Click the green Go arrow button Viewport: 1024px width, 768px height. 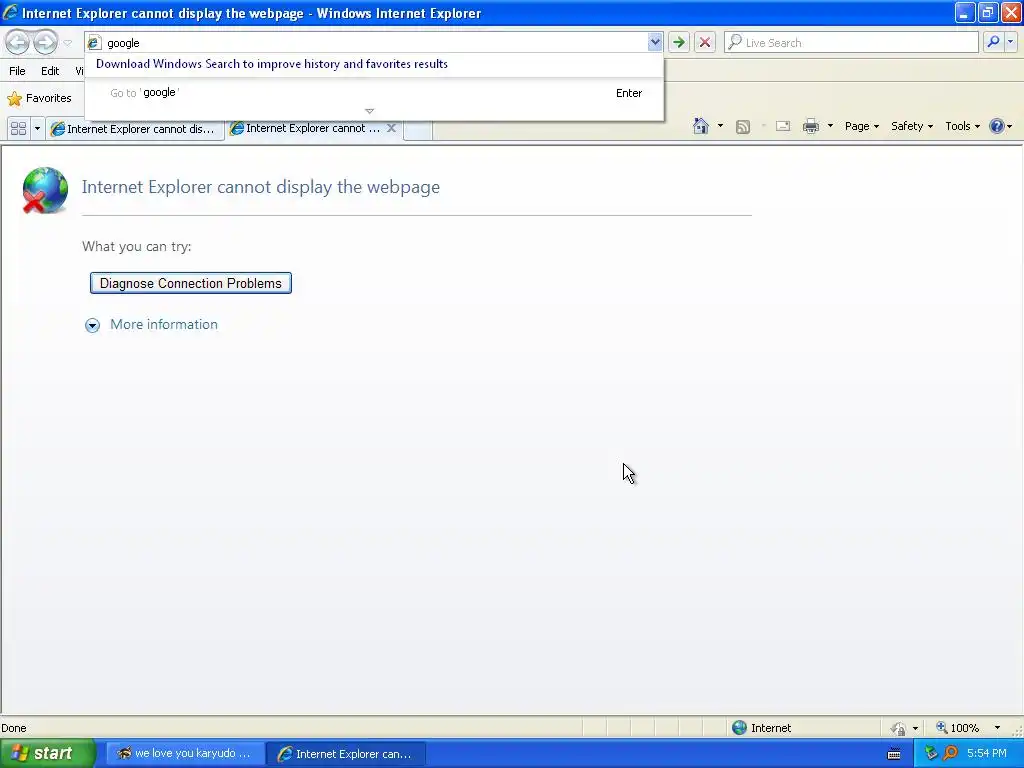679,42
